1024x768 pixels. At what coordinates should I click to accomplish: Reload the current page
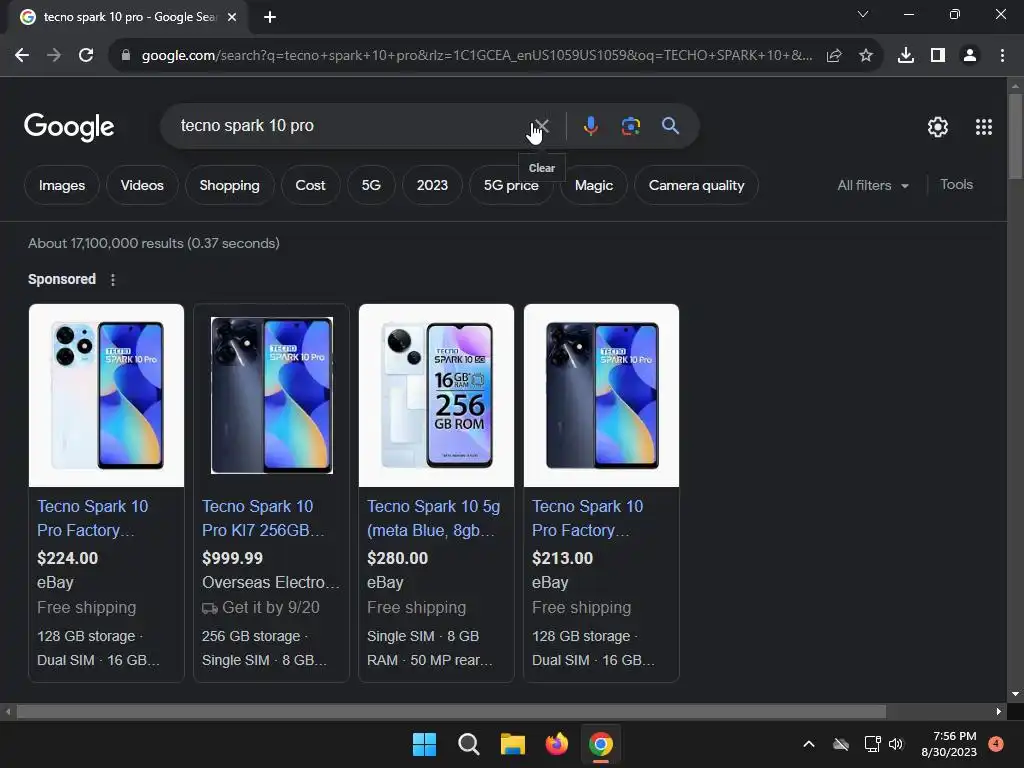coord(86,56)
